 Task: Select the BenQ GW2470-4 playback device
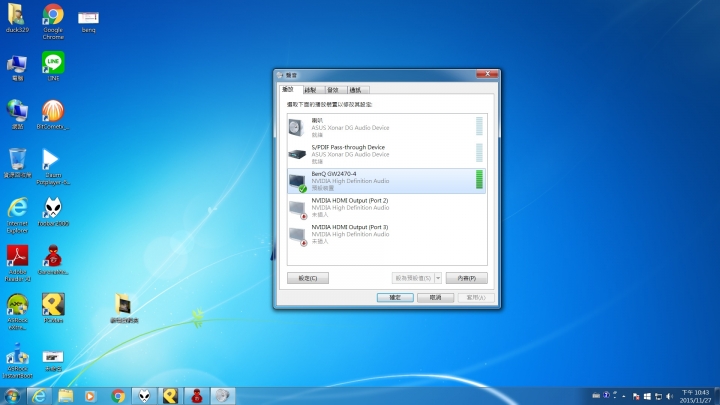point(386,180)
